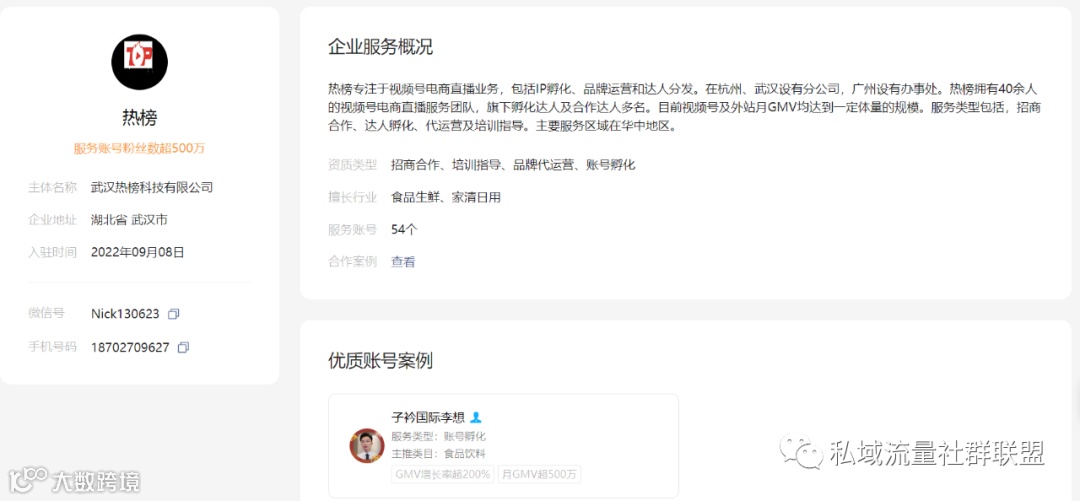This screenshot has width=1080, height=501.
Task: Copy the phone number 18702709627
Action: coord(183,348)
